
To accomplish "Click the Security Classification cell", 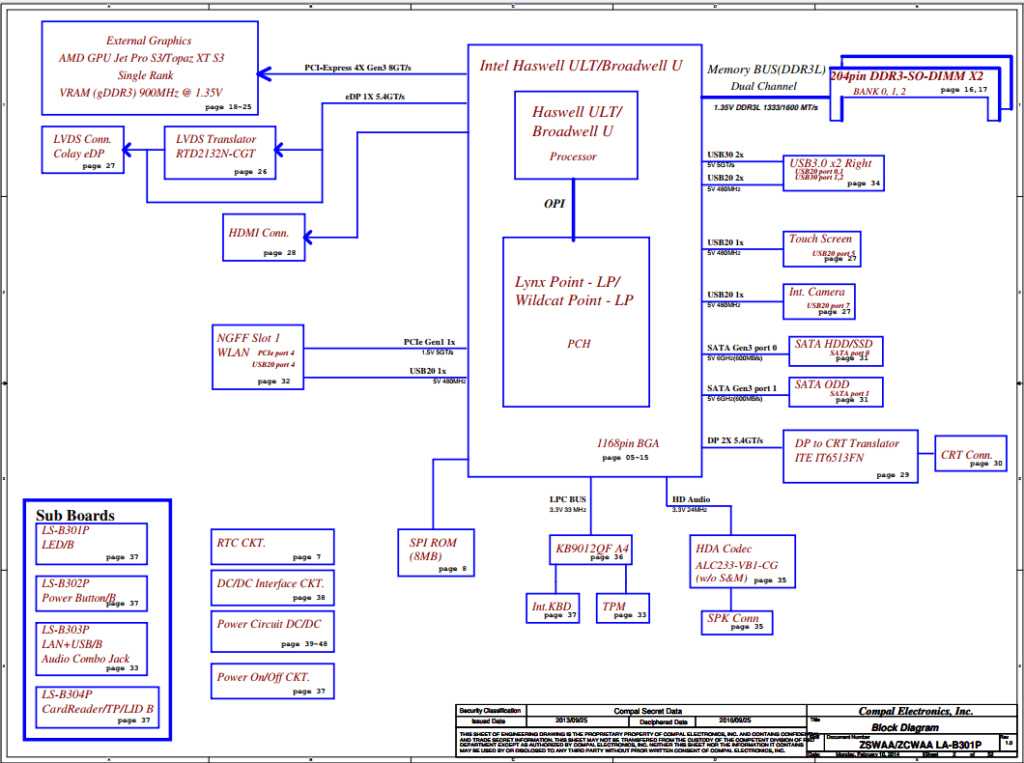I will (490, 711).
